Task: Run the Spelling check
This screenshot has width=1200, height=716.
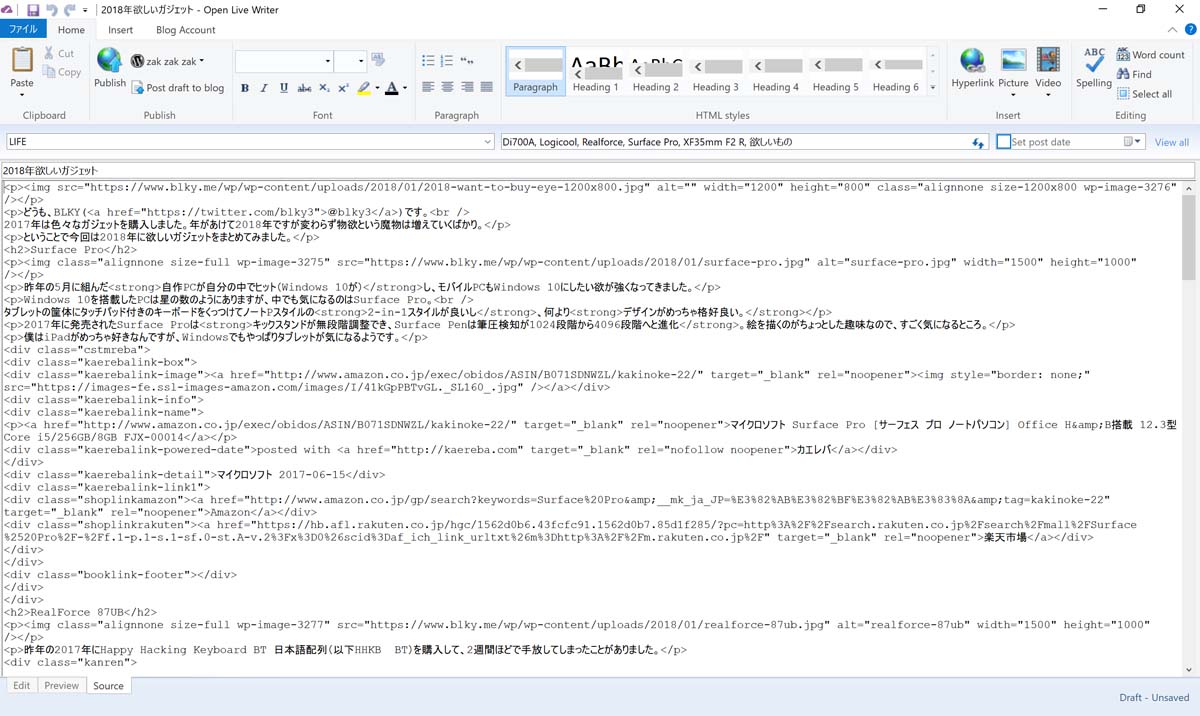Action: (1094, 68)
